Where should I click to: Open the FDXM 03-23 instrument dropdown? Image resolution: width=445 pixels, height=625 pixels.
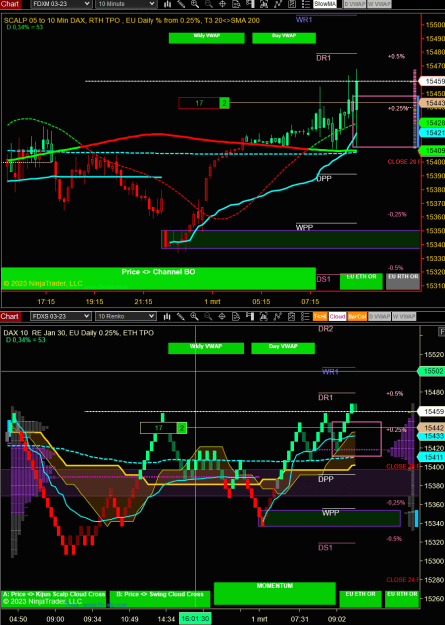click(61, 4)
